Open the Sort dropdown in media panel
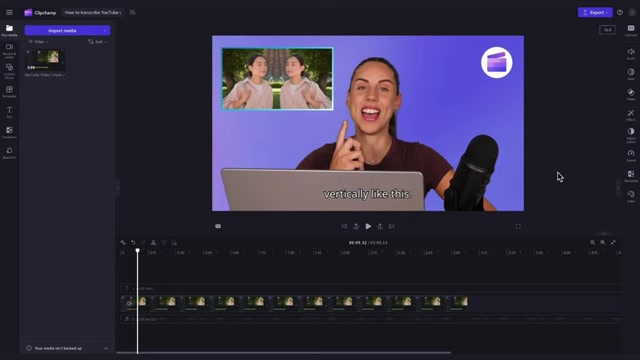Viewport: 640px width, 360px height. [x=98, y=42]
